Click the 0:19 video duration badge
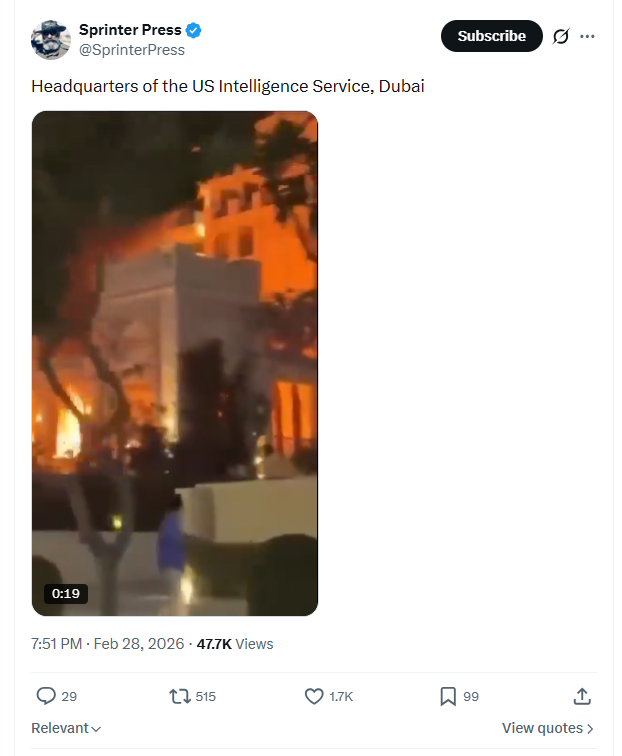Image resolution: width=622 pixels, height=756 pixels. pos(66,593)
